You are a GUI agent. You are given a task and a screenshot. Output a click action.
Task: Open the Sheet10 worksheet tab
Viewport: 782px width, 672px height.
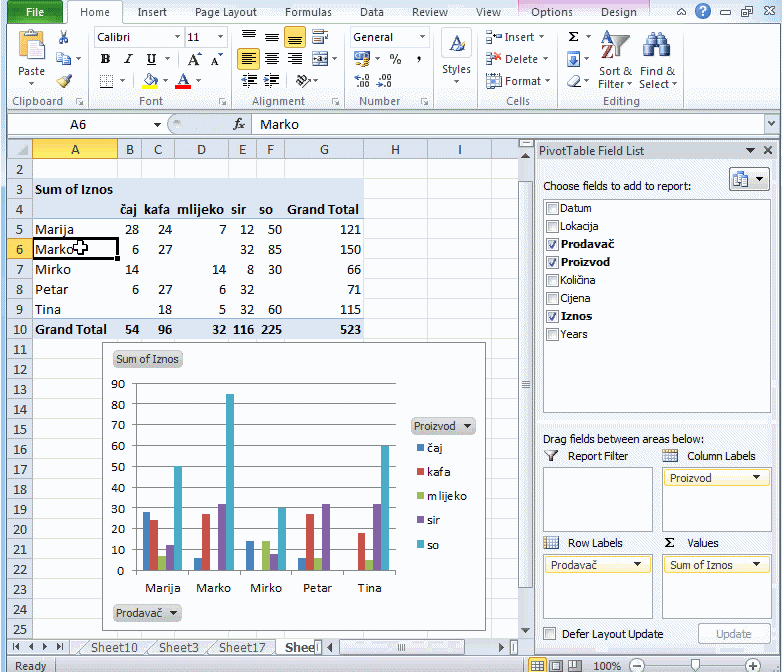pyautogui.click(x=114, y=647)
